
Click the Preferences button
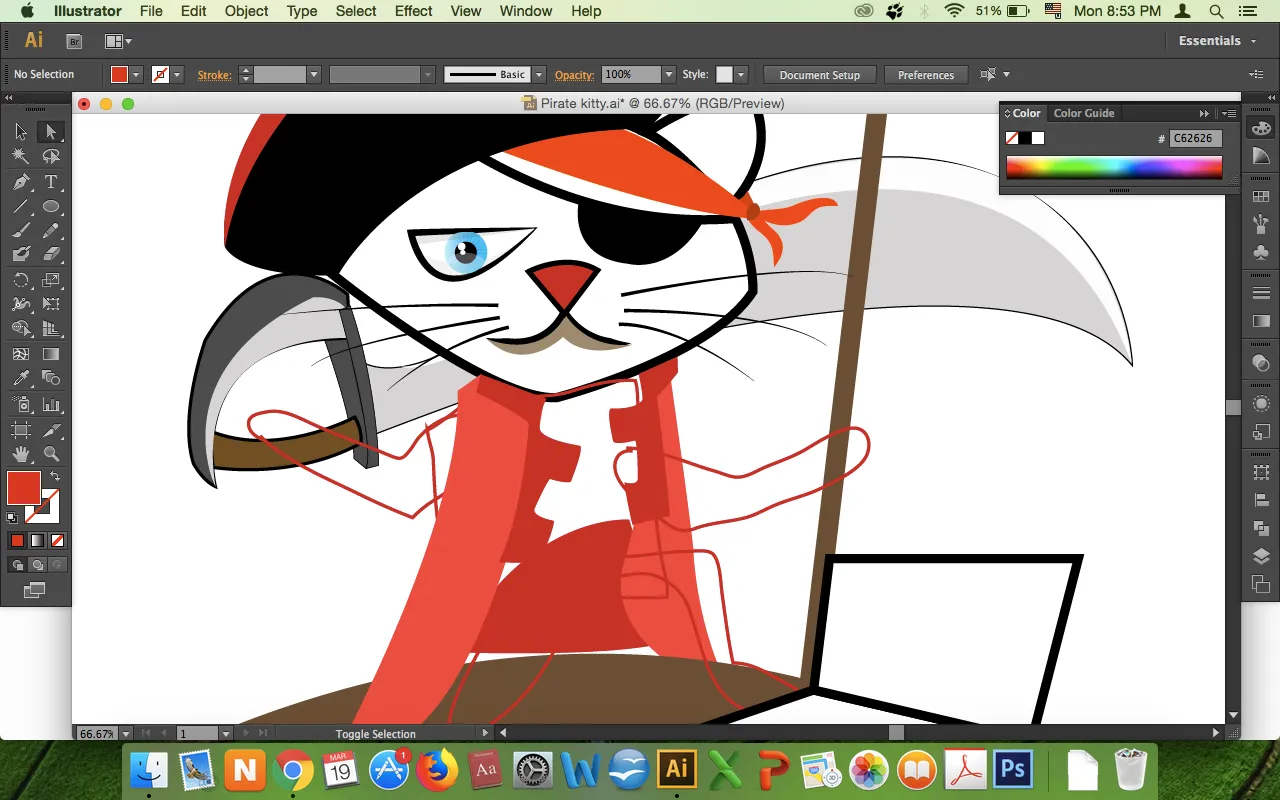(x=926, y=75)
